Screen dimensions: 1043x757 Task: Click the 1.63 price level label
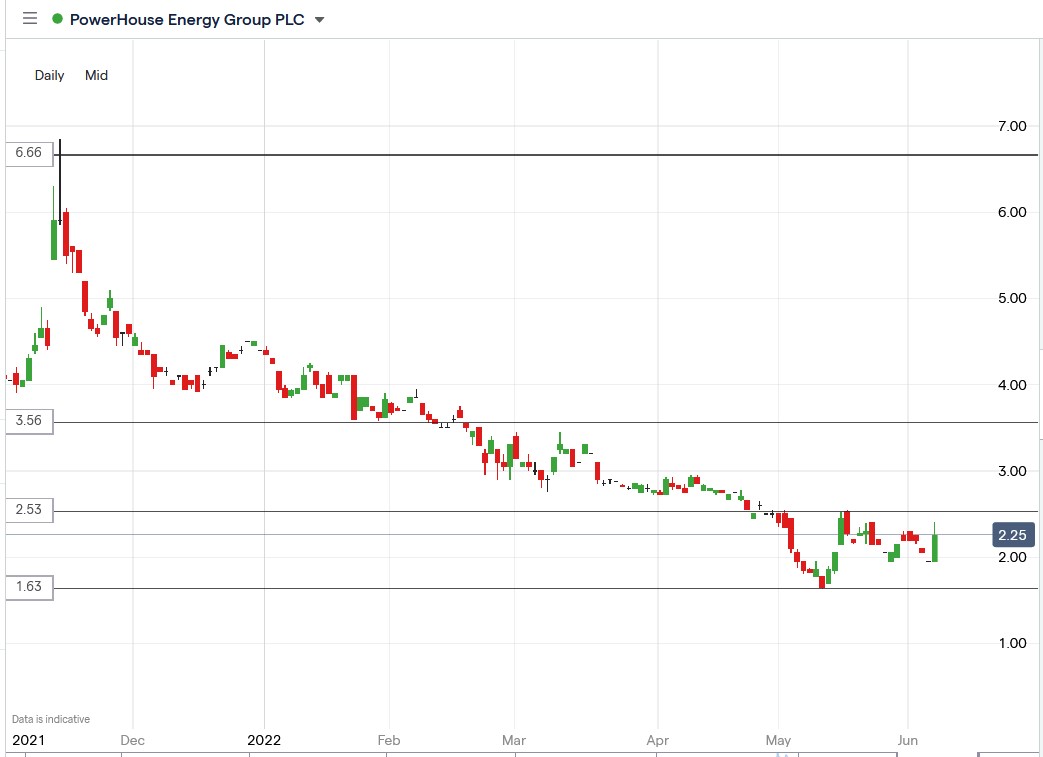point(27,588)
